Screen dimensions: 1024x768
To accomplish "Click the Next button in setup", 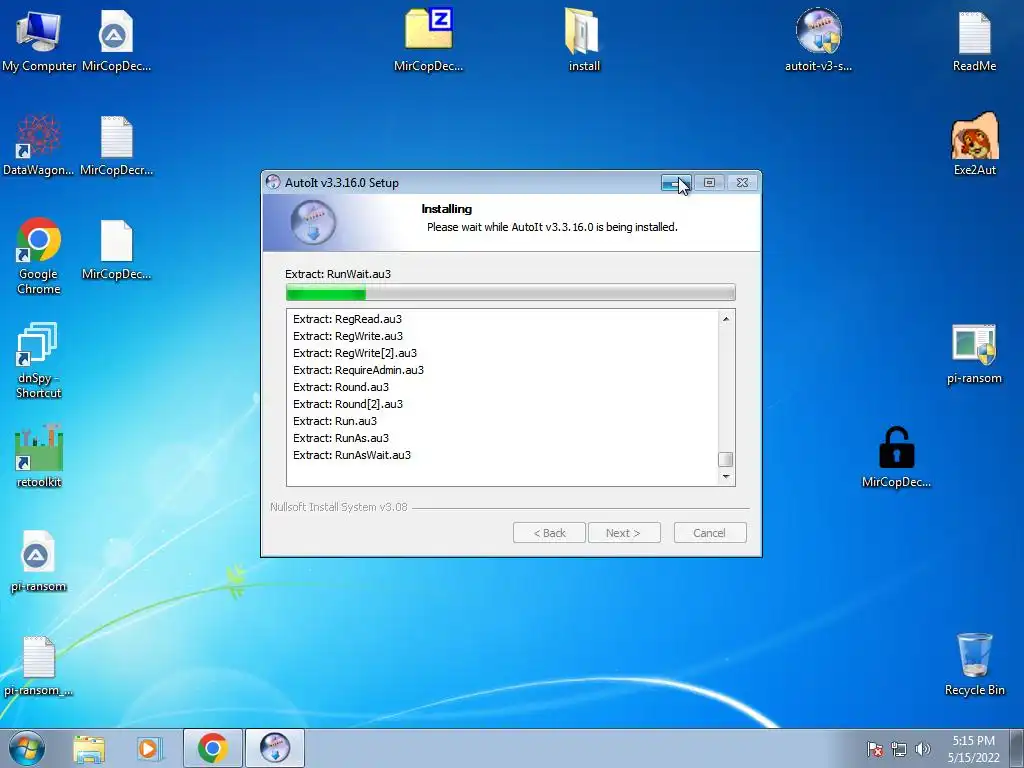I will [x=624, y=533].
